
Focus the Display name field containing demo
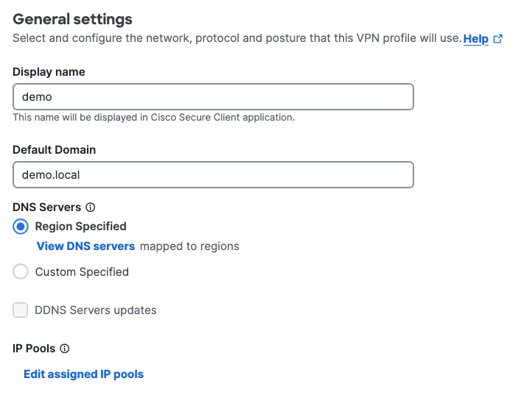[213, 97]
